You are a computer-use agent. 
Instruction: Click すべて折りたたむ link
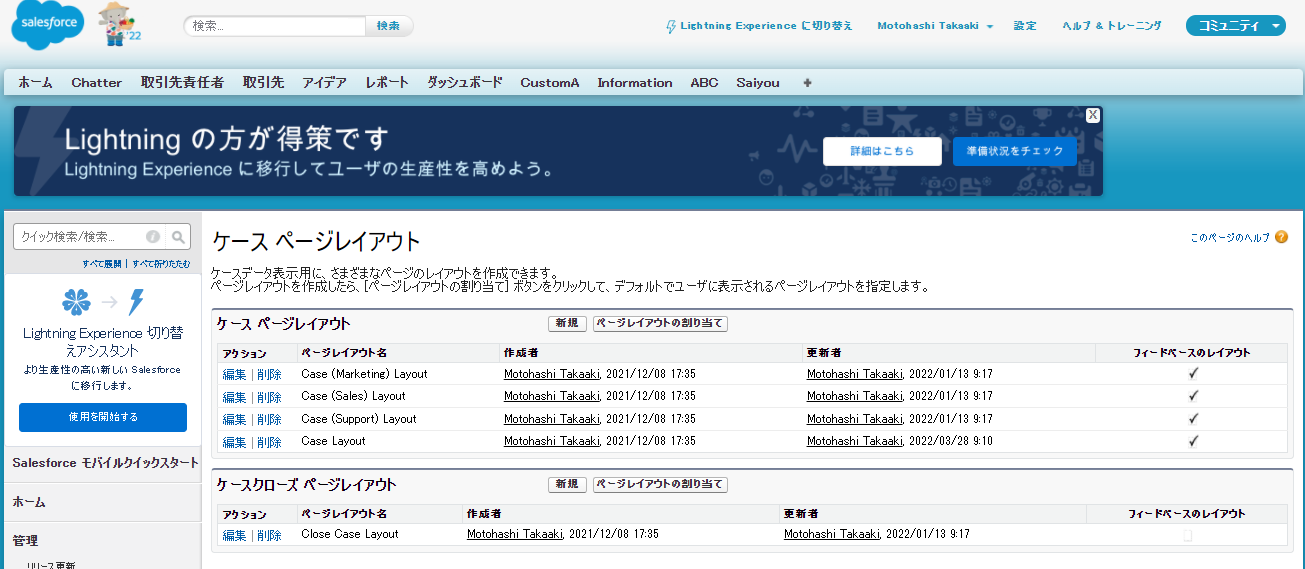[x=160, y=264]
